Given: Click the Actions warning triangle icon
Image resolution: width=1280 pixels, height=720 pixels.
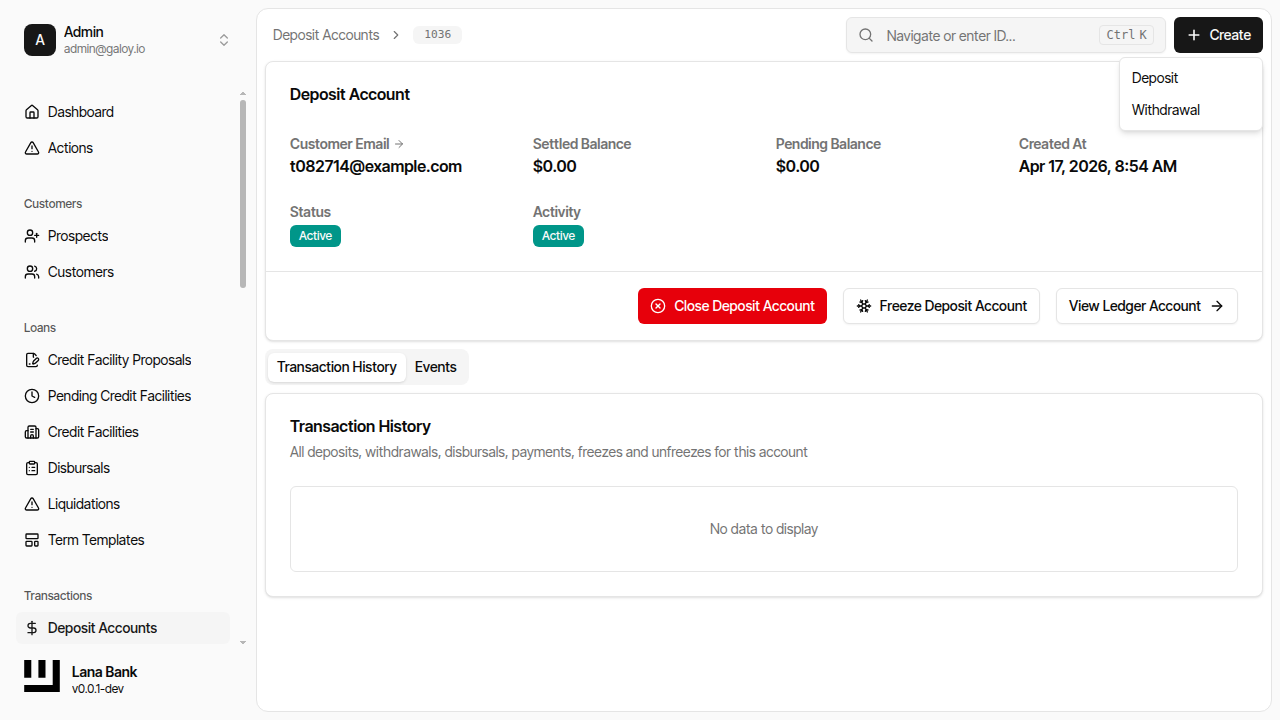Looking at the screenshot, I should (x=32, y=148).
